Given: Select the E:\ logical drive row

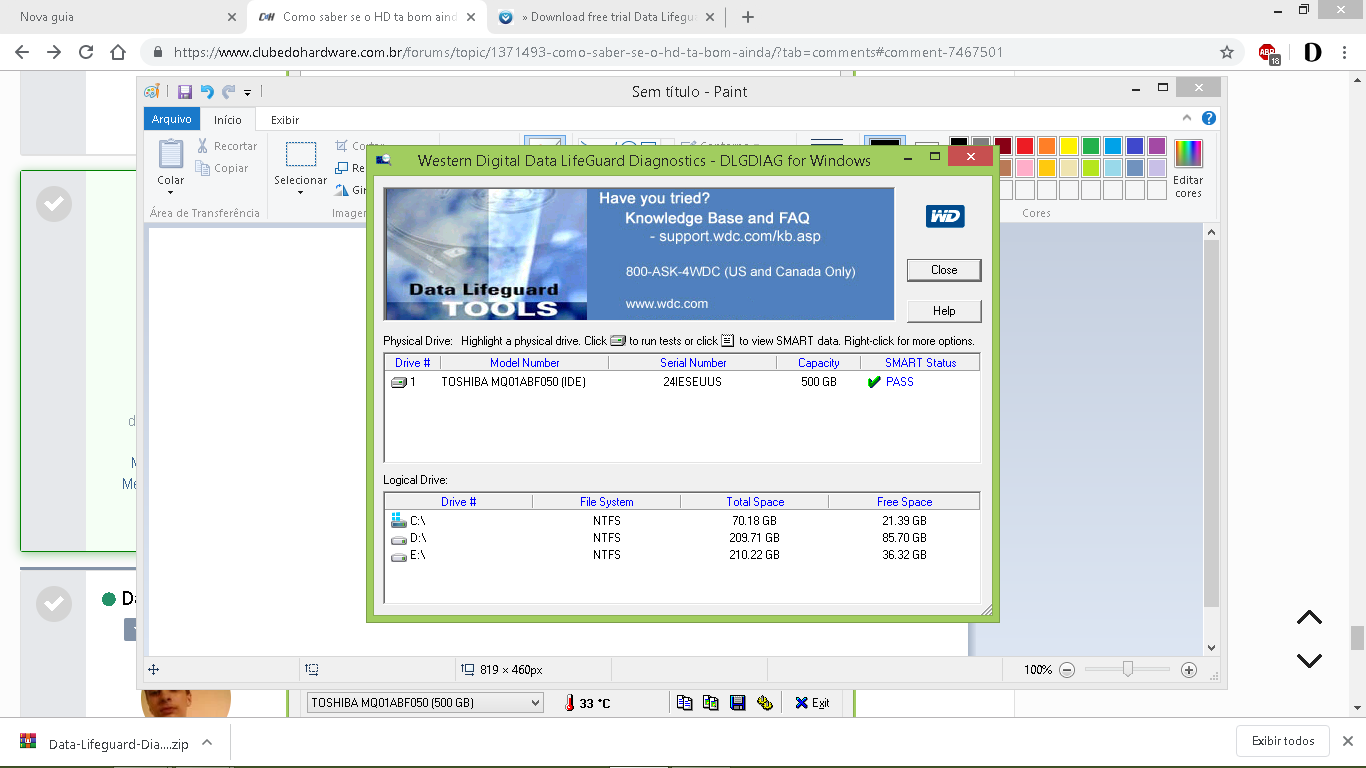Looking at the screenshot, I should point(682,555).
